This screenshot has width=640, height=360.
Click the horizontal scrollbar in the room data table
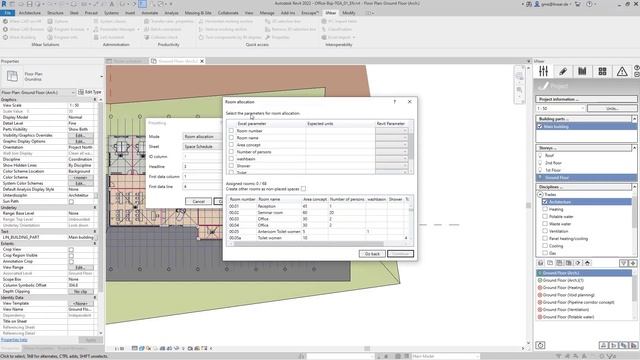[x=309, y=244]
